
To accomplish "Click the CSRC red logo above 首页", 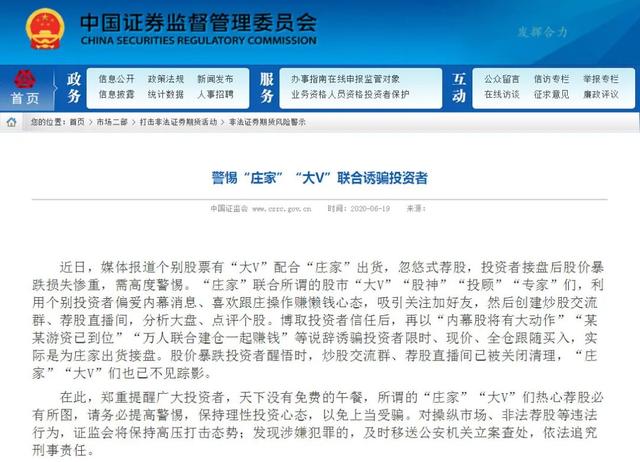I will coord(25,79).
